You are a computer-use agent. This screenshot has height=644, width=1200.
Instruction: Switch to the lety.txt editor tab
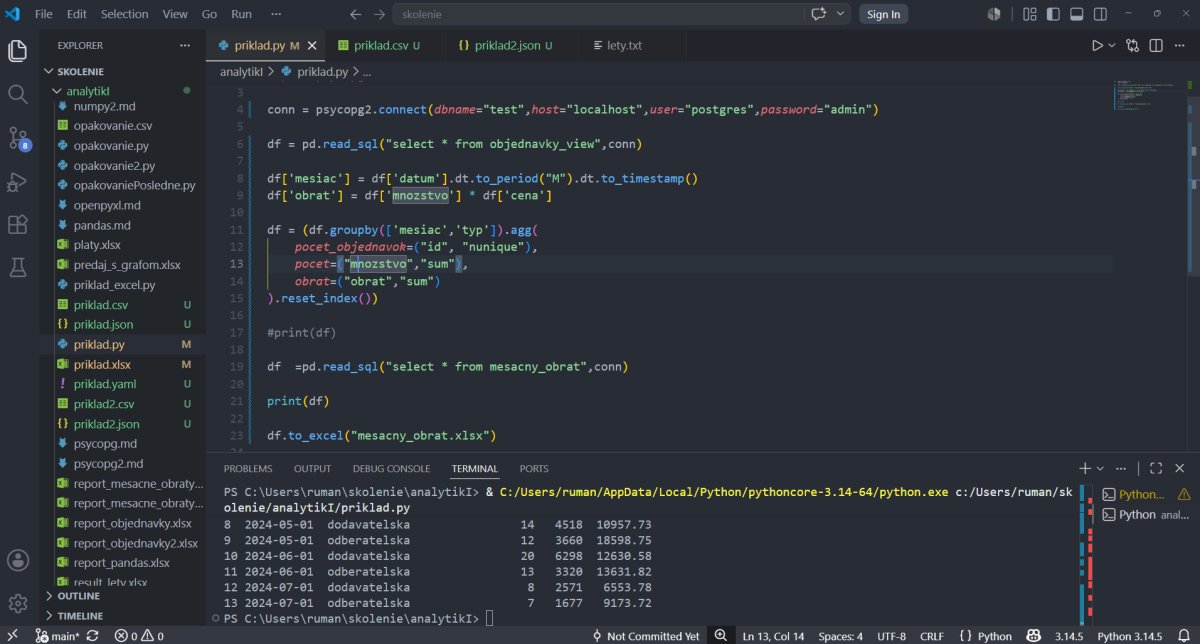click(x=623, y=46)
